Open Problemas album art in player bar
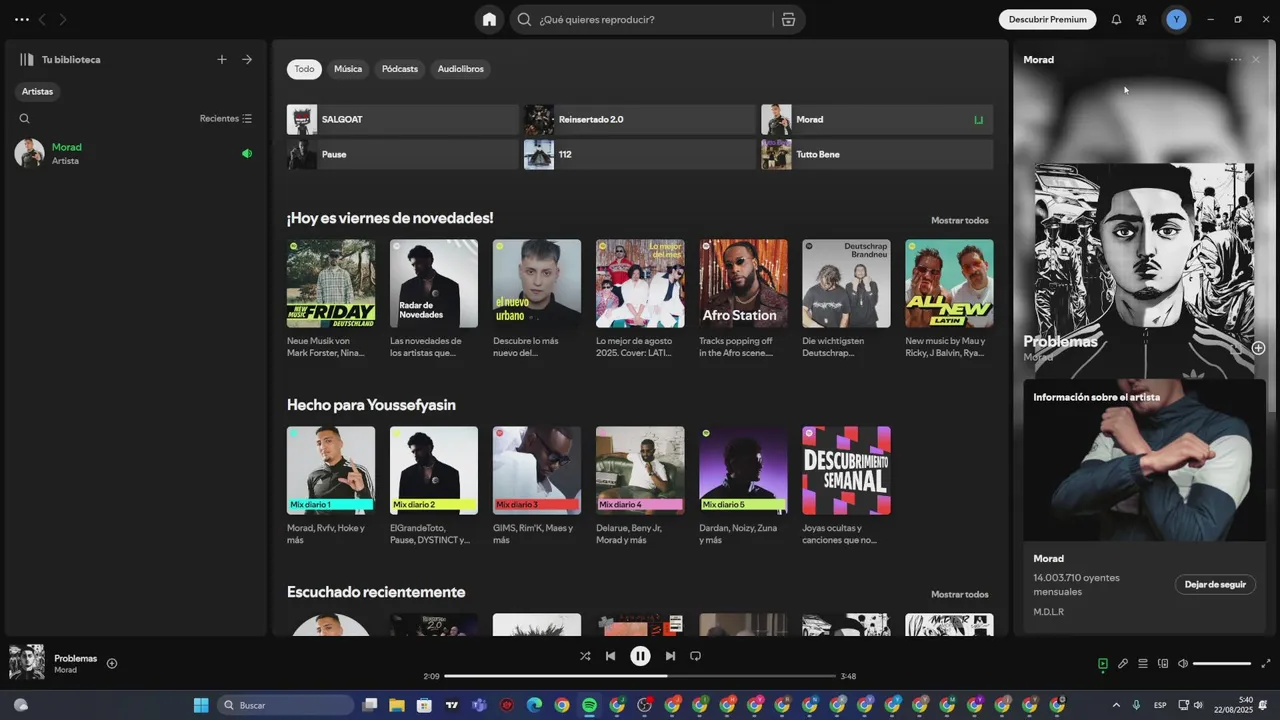The width and height of the screenshot is (1280, 720). 27,663
